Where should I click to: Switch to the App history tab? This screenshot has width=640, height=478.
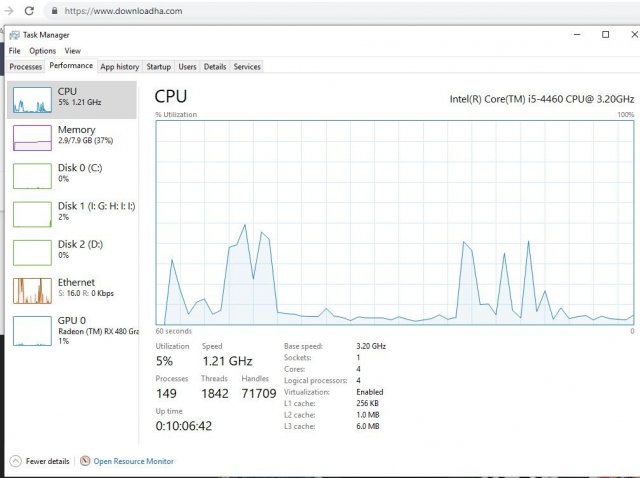120,67
